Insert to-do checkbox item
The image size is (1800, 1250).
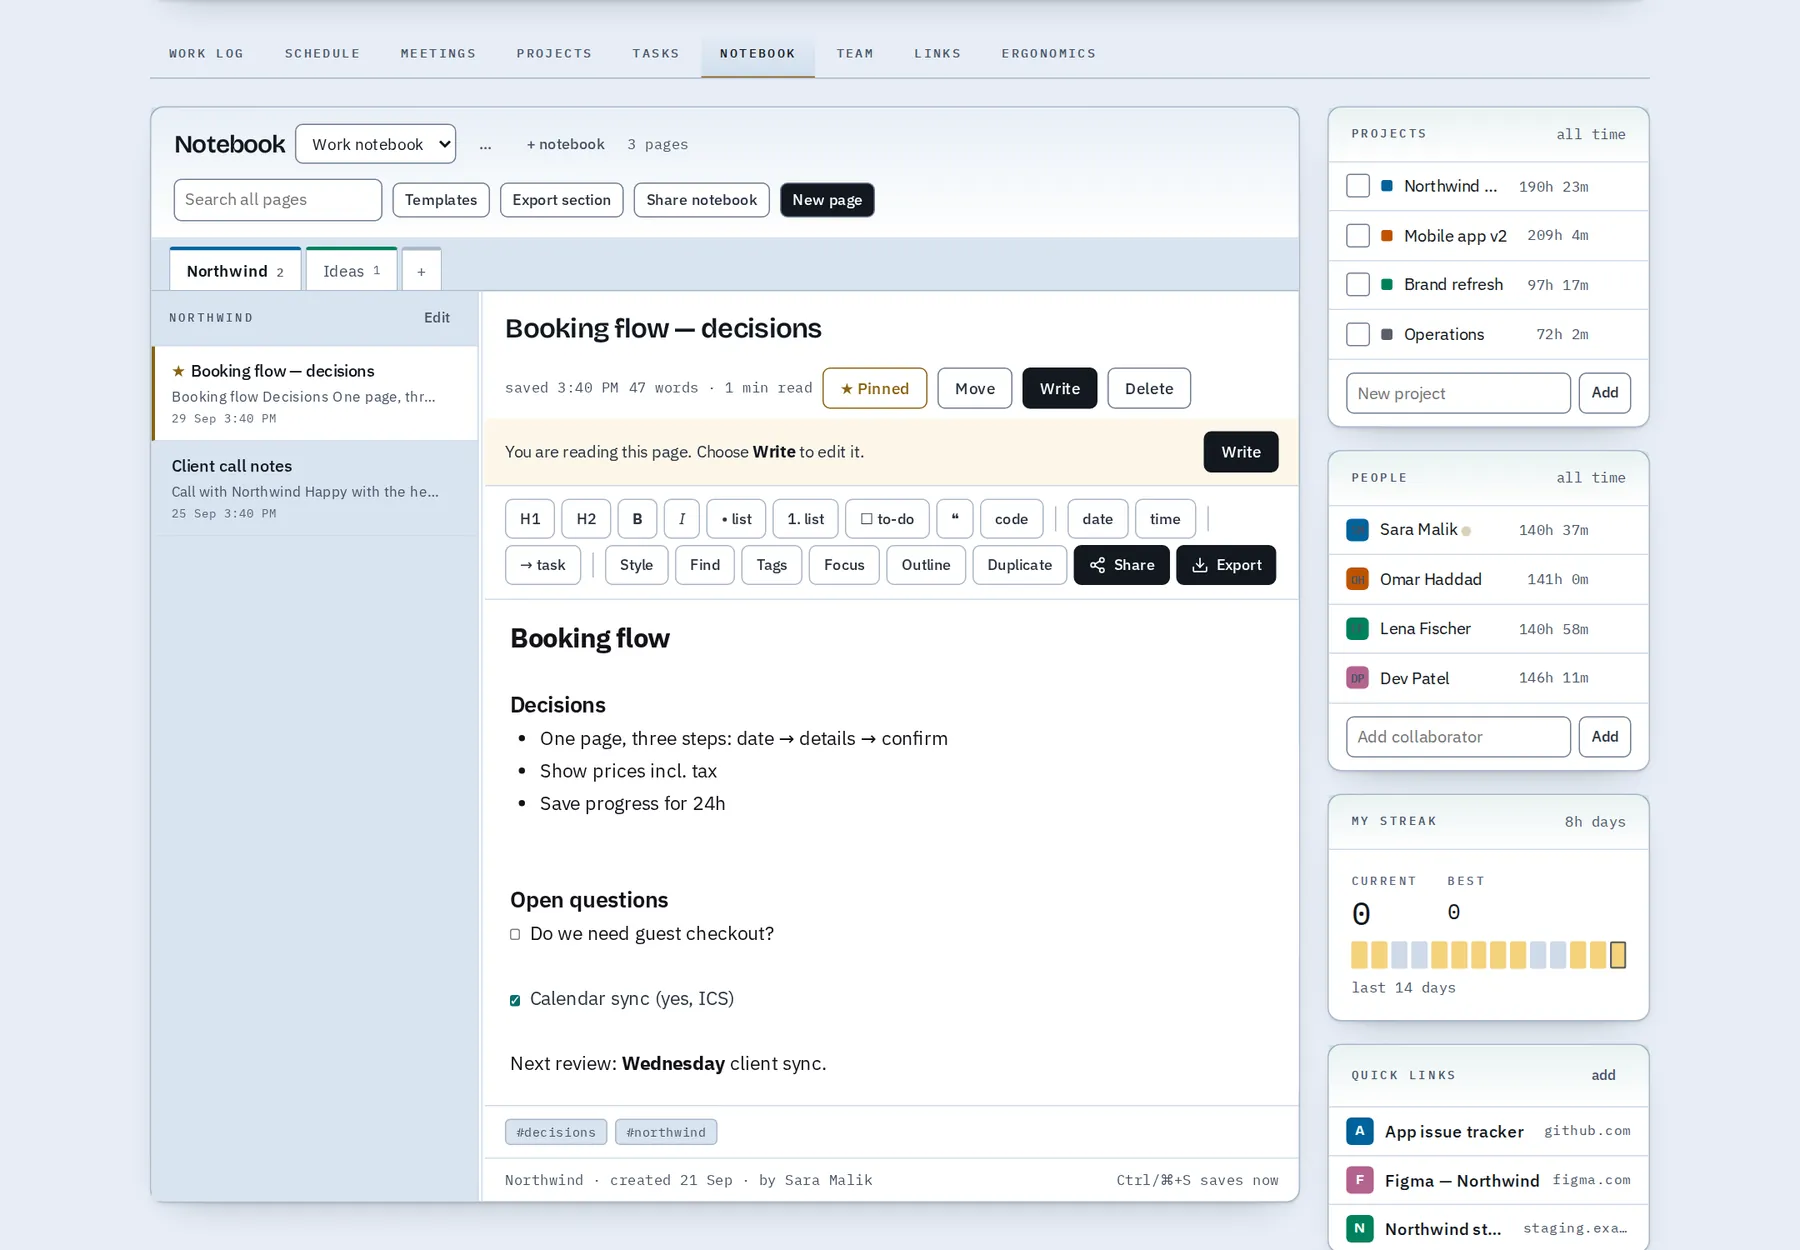click(x=888, y=519)
